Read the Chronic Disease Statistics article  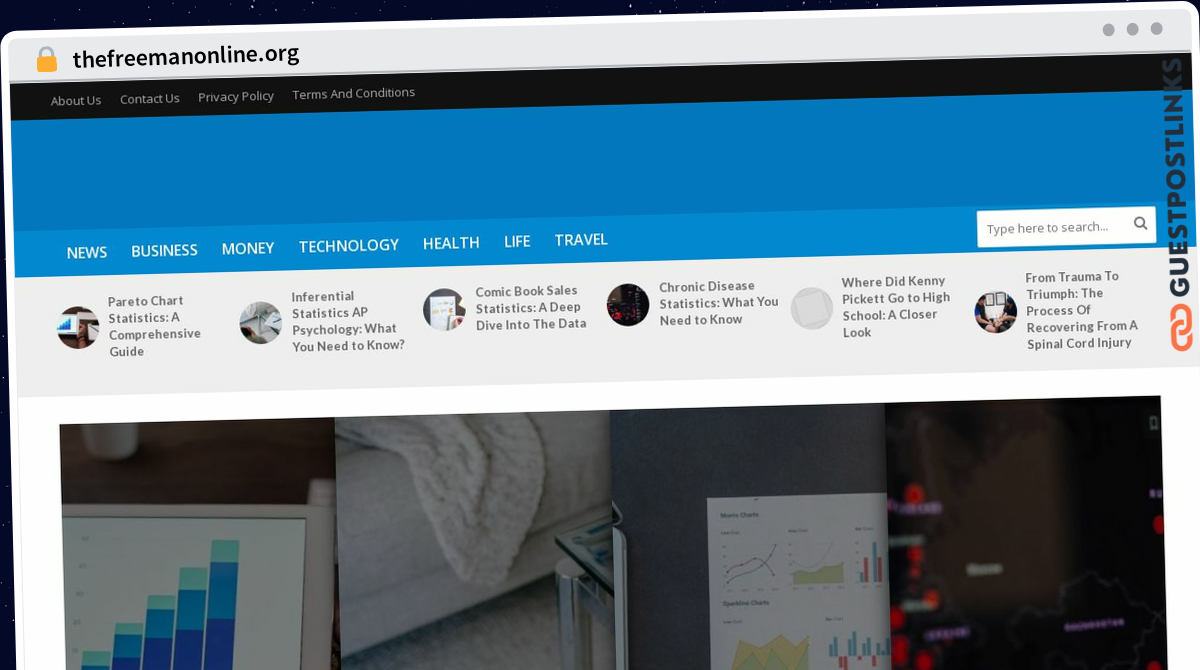(718, 303)
